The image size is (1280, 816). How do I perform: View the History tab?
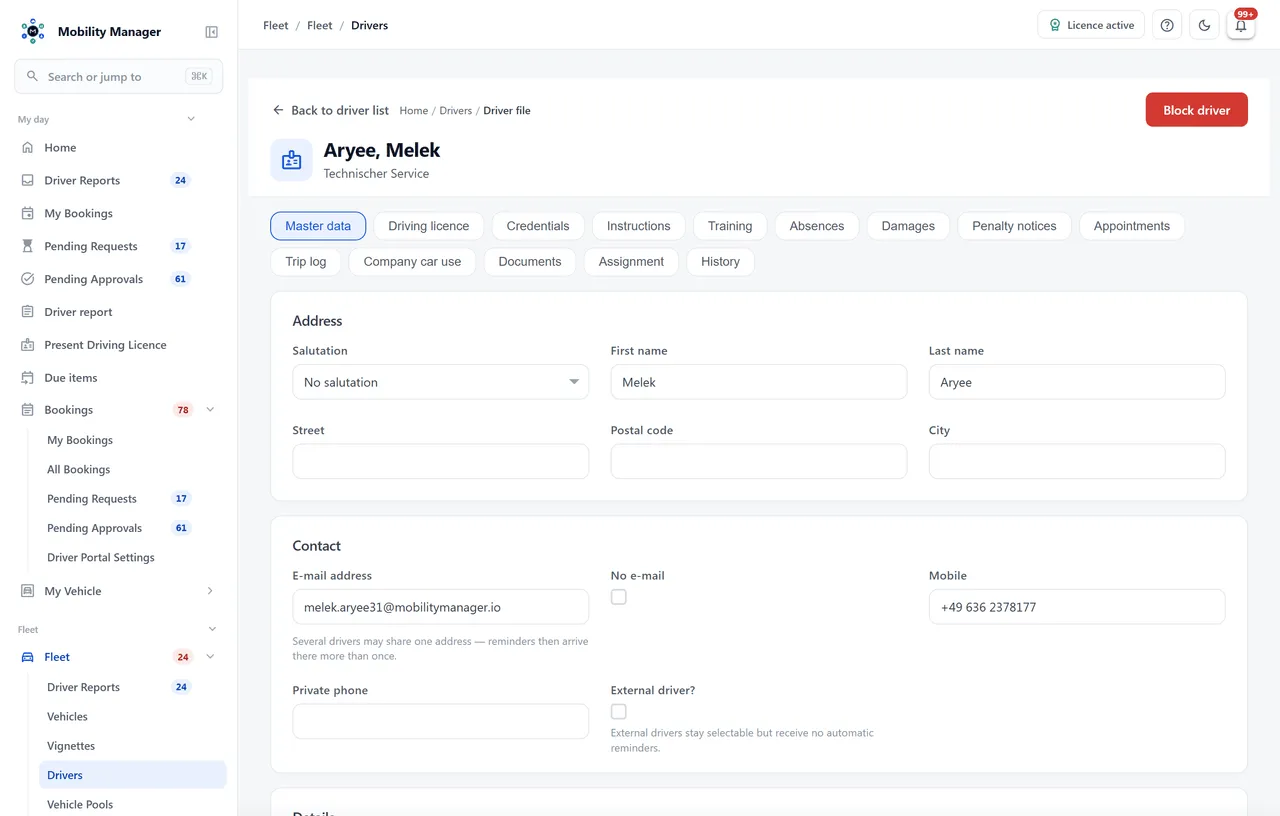coord(720,262)
